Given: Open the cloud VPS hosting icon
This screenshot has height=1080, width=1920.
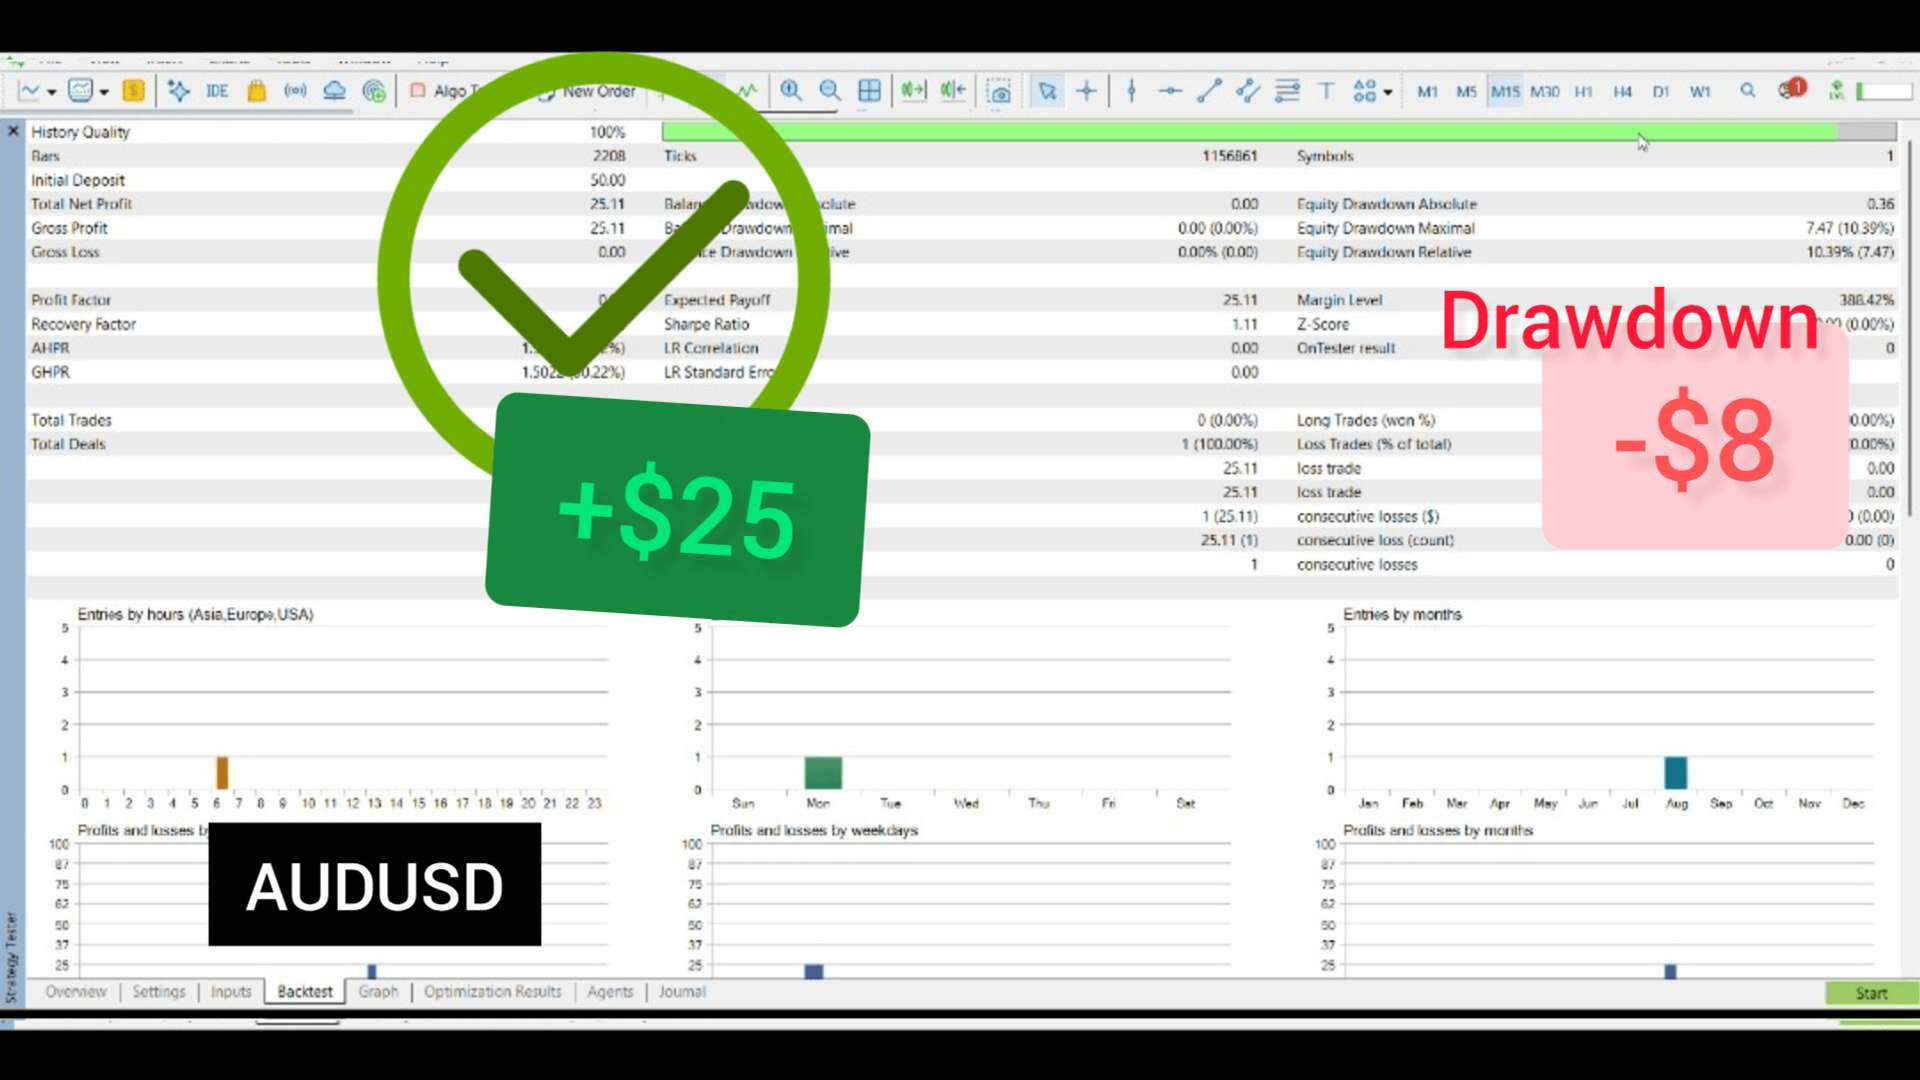Looking at the screenshot, I should tap(334, 91).
